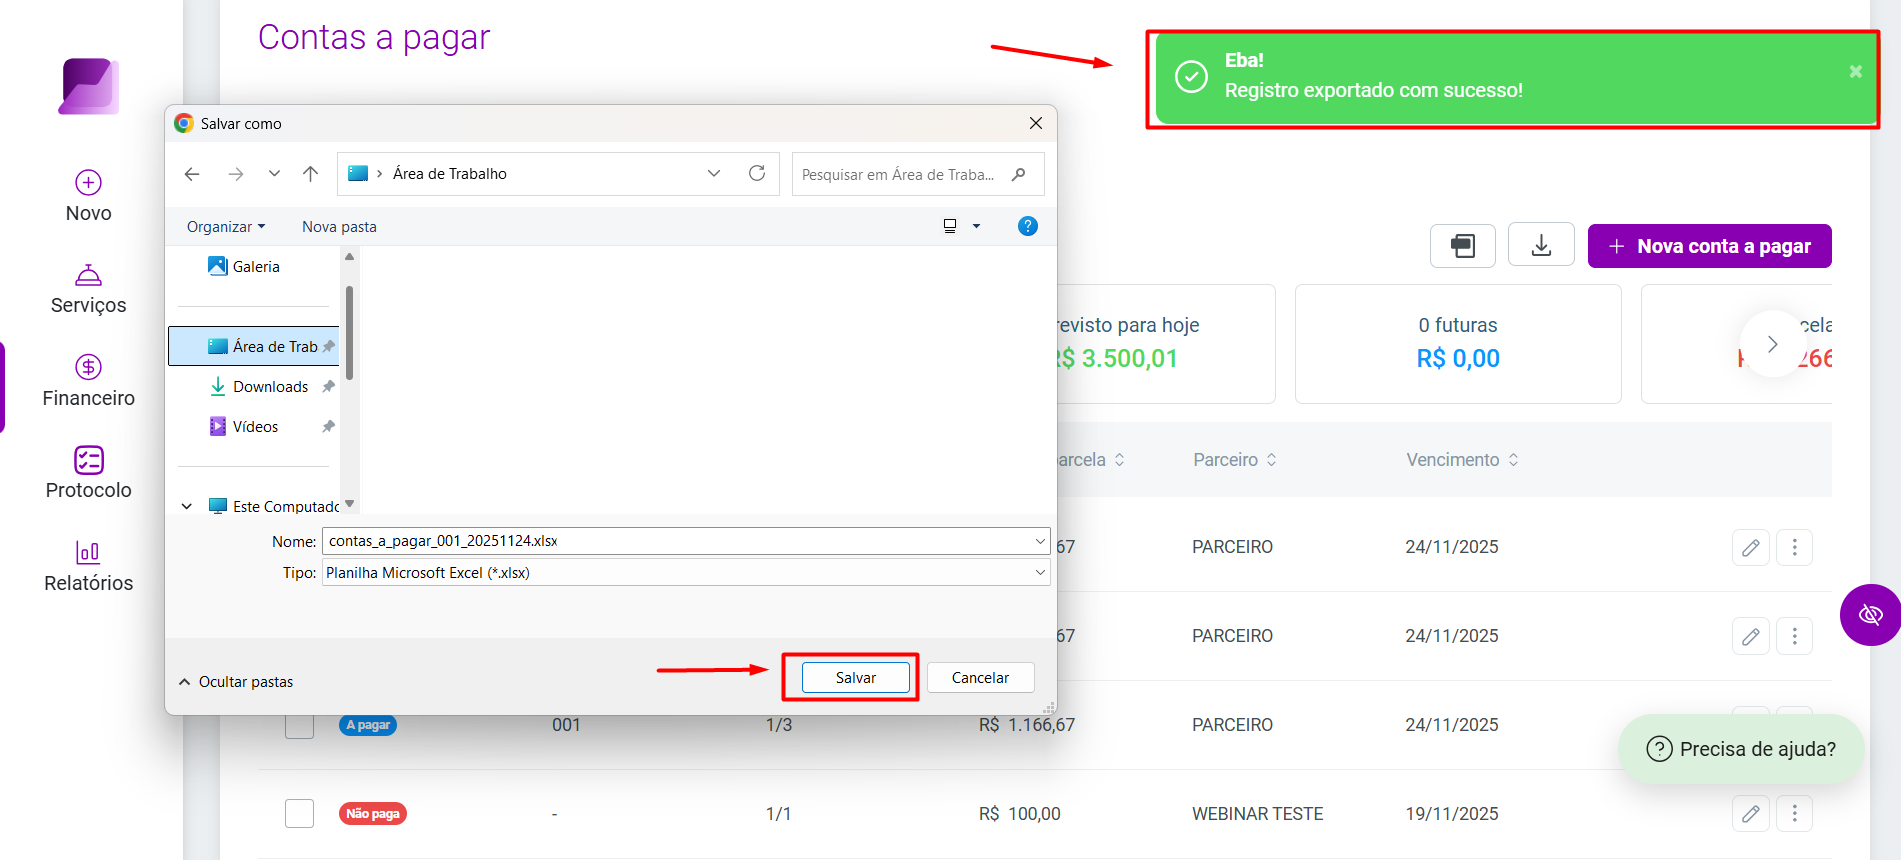Image resolution: width=1901 pixels, height=860 pixels.
Task: Click the print icon button beside the download button
Action: (x=1463, y=245)
